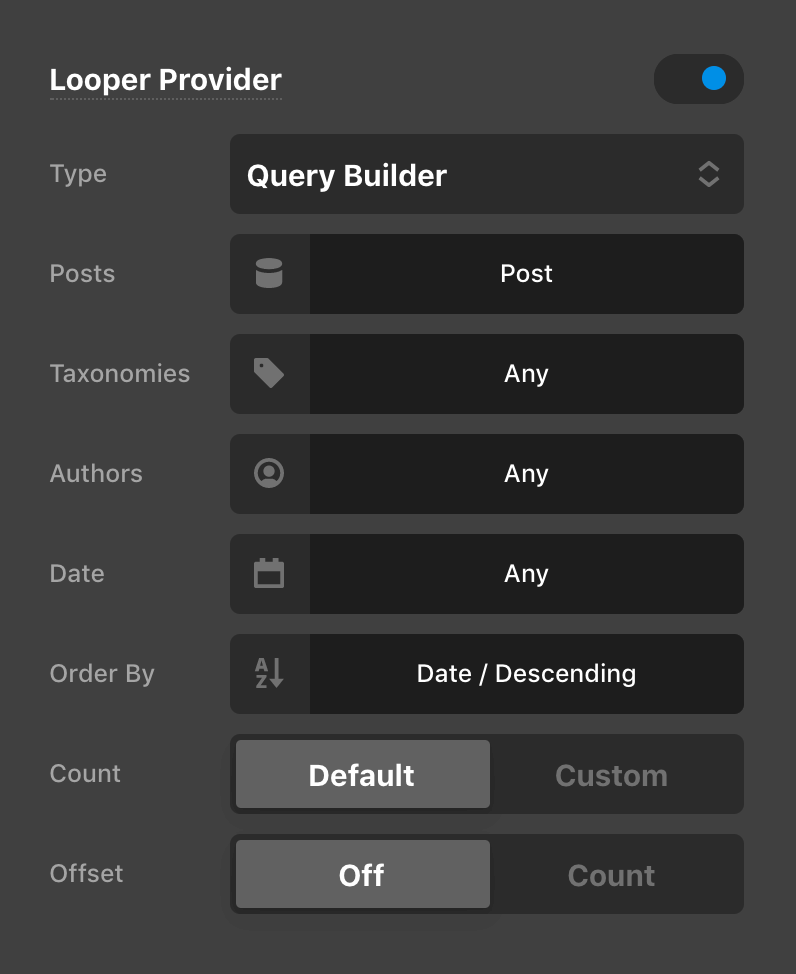
Task: Click the Taxonomies tag icon
Action: (x=269, y=374)
